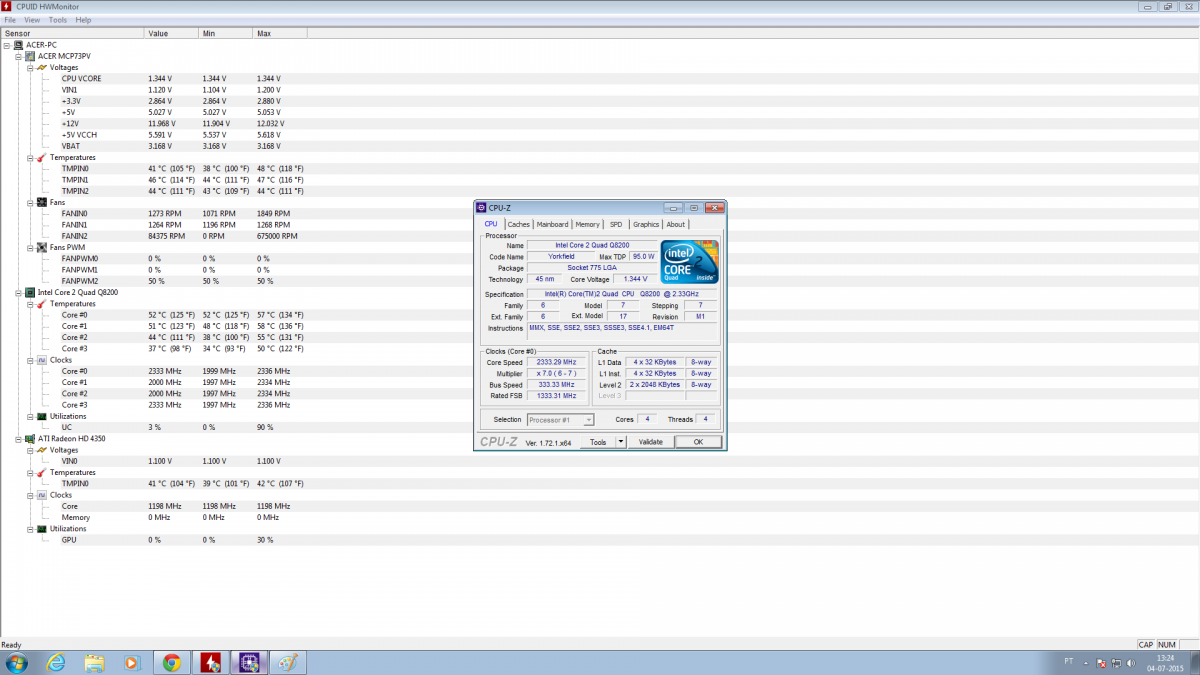Click the Intel Core 2 Quad logo in CPU-Z

tap(691, 261)
